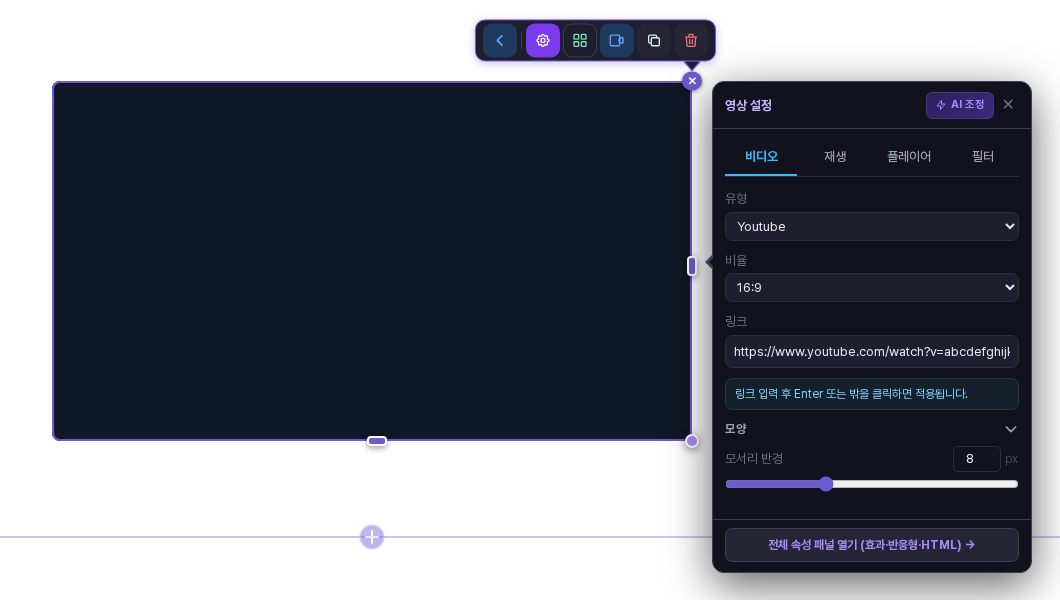1060x600 pixels.
Task: Click the AI 조정 button
Action: pyautogui.click(x=960, y=105)
